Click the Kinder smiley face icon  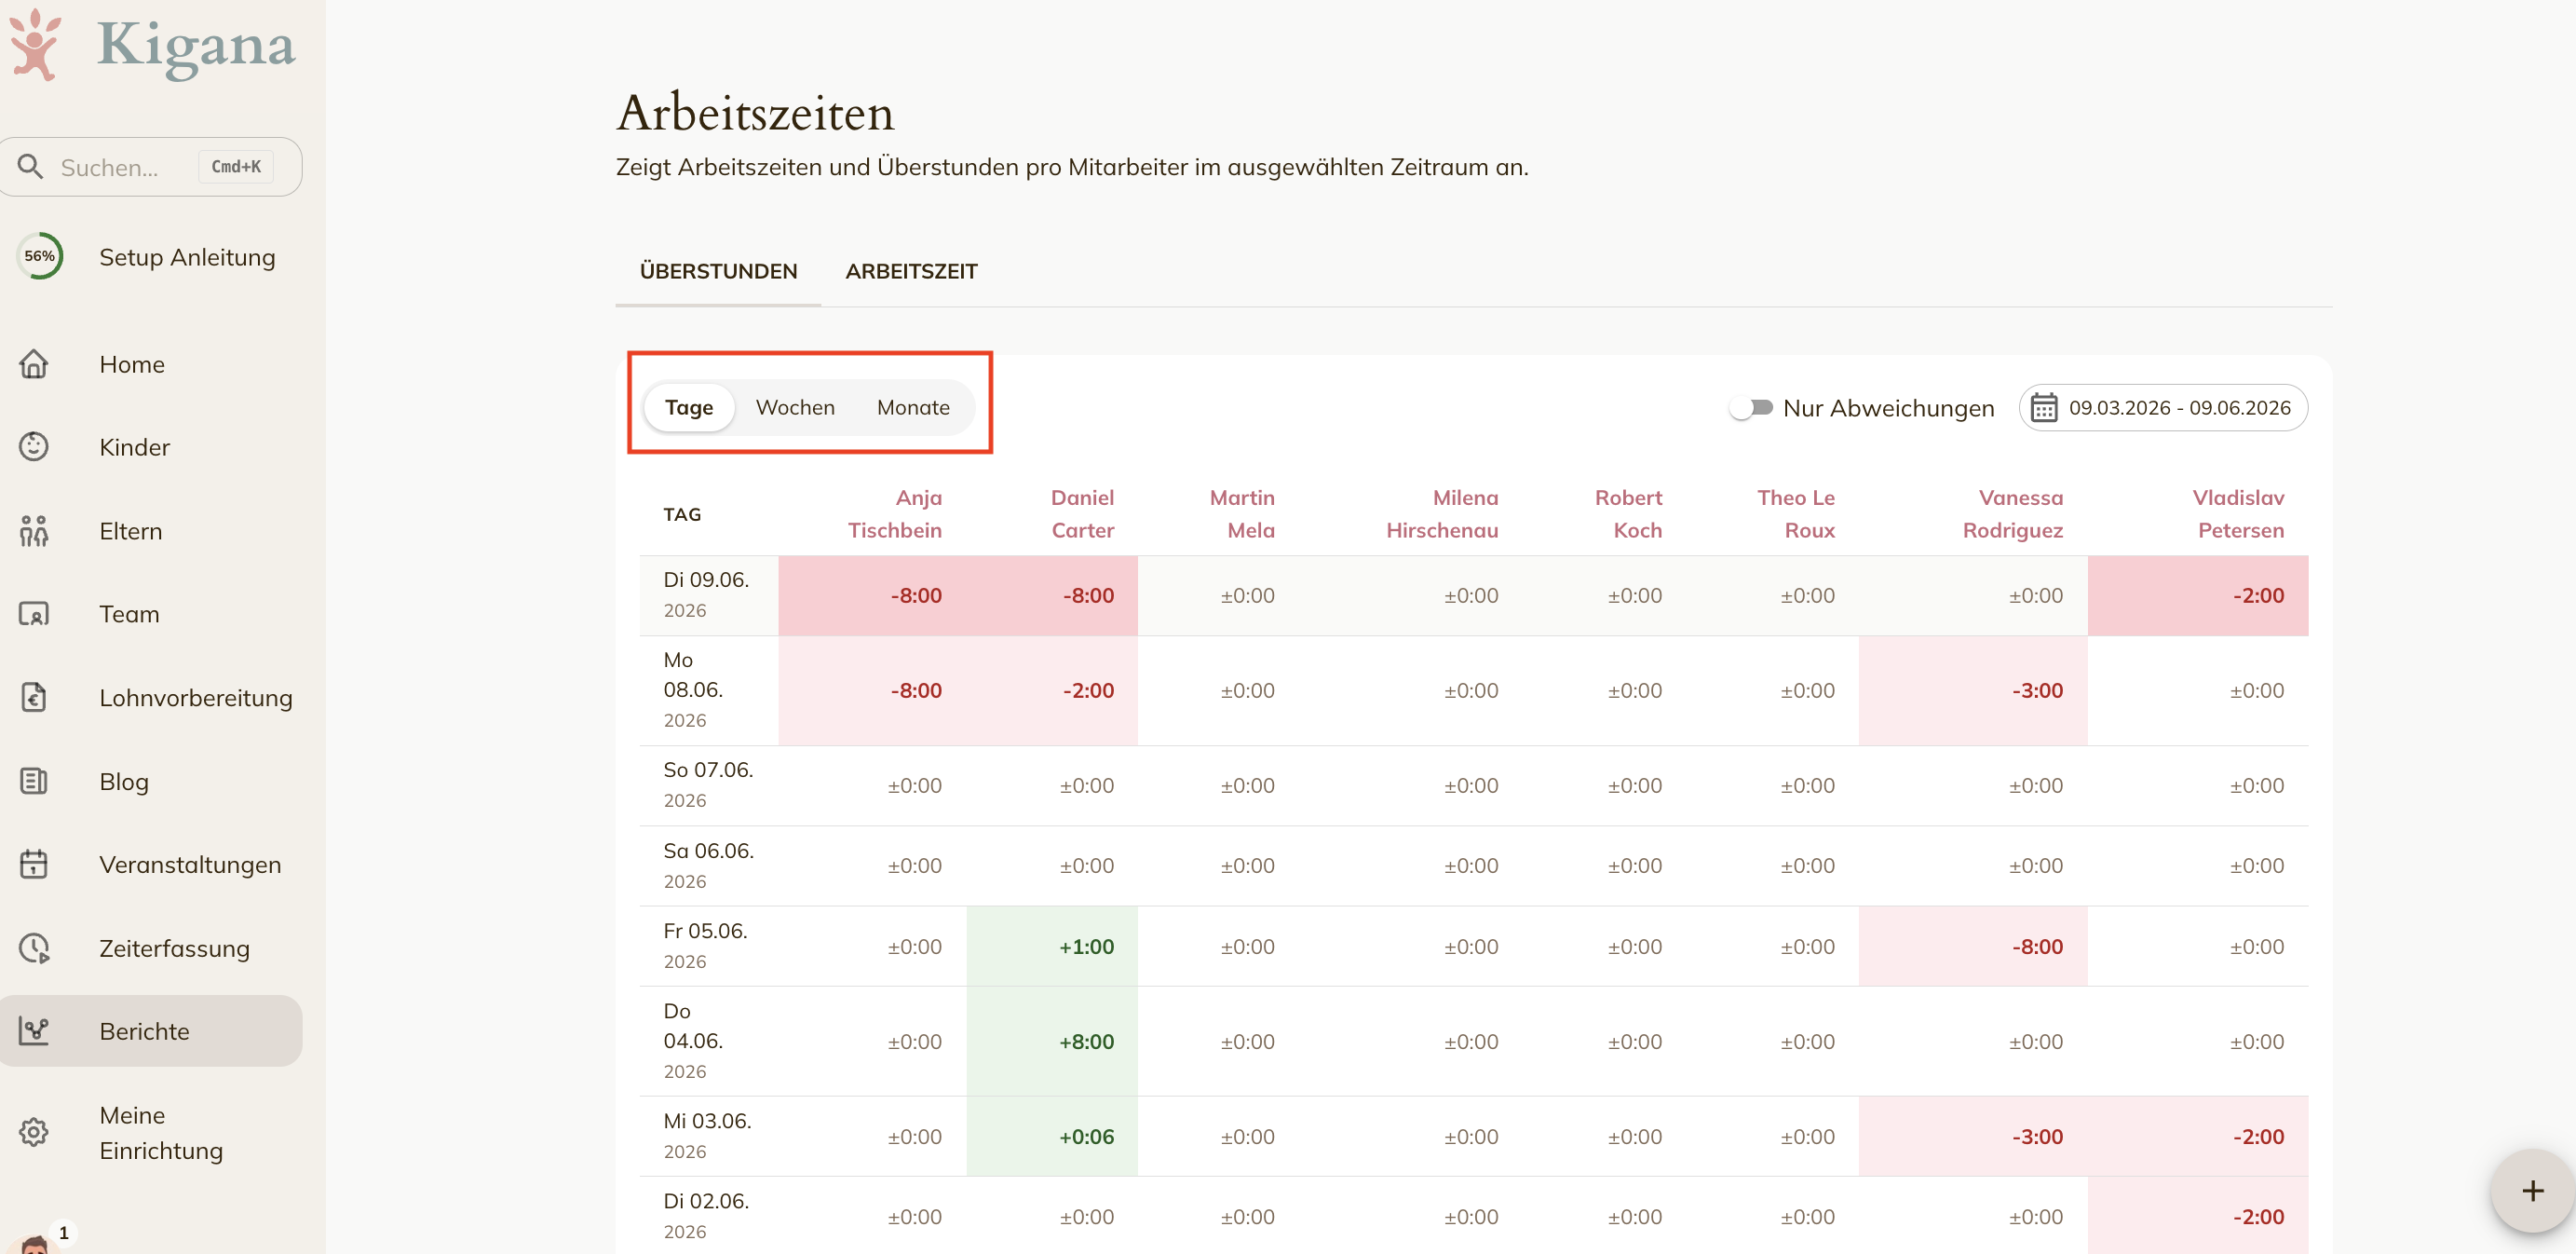pos(34,447)
